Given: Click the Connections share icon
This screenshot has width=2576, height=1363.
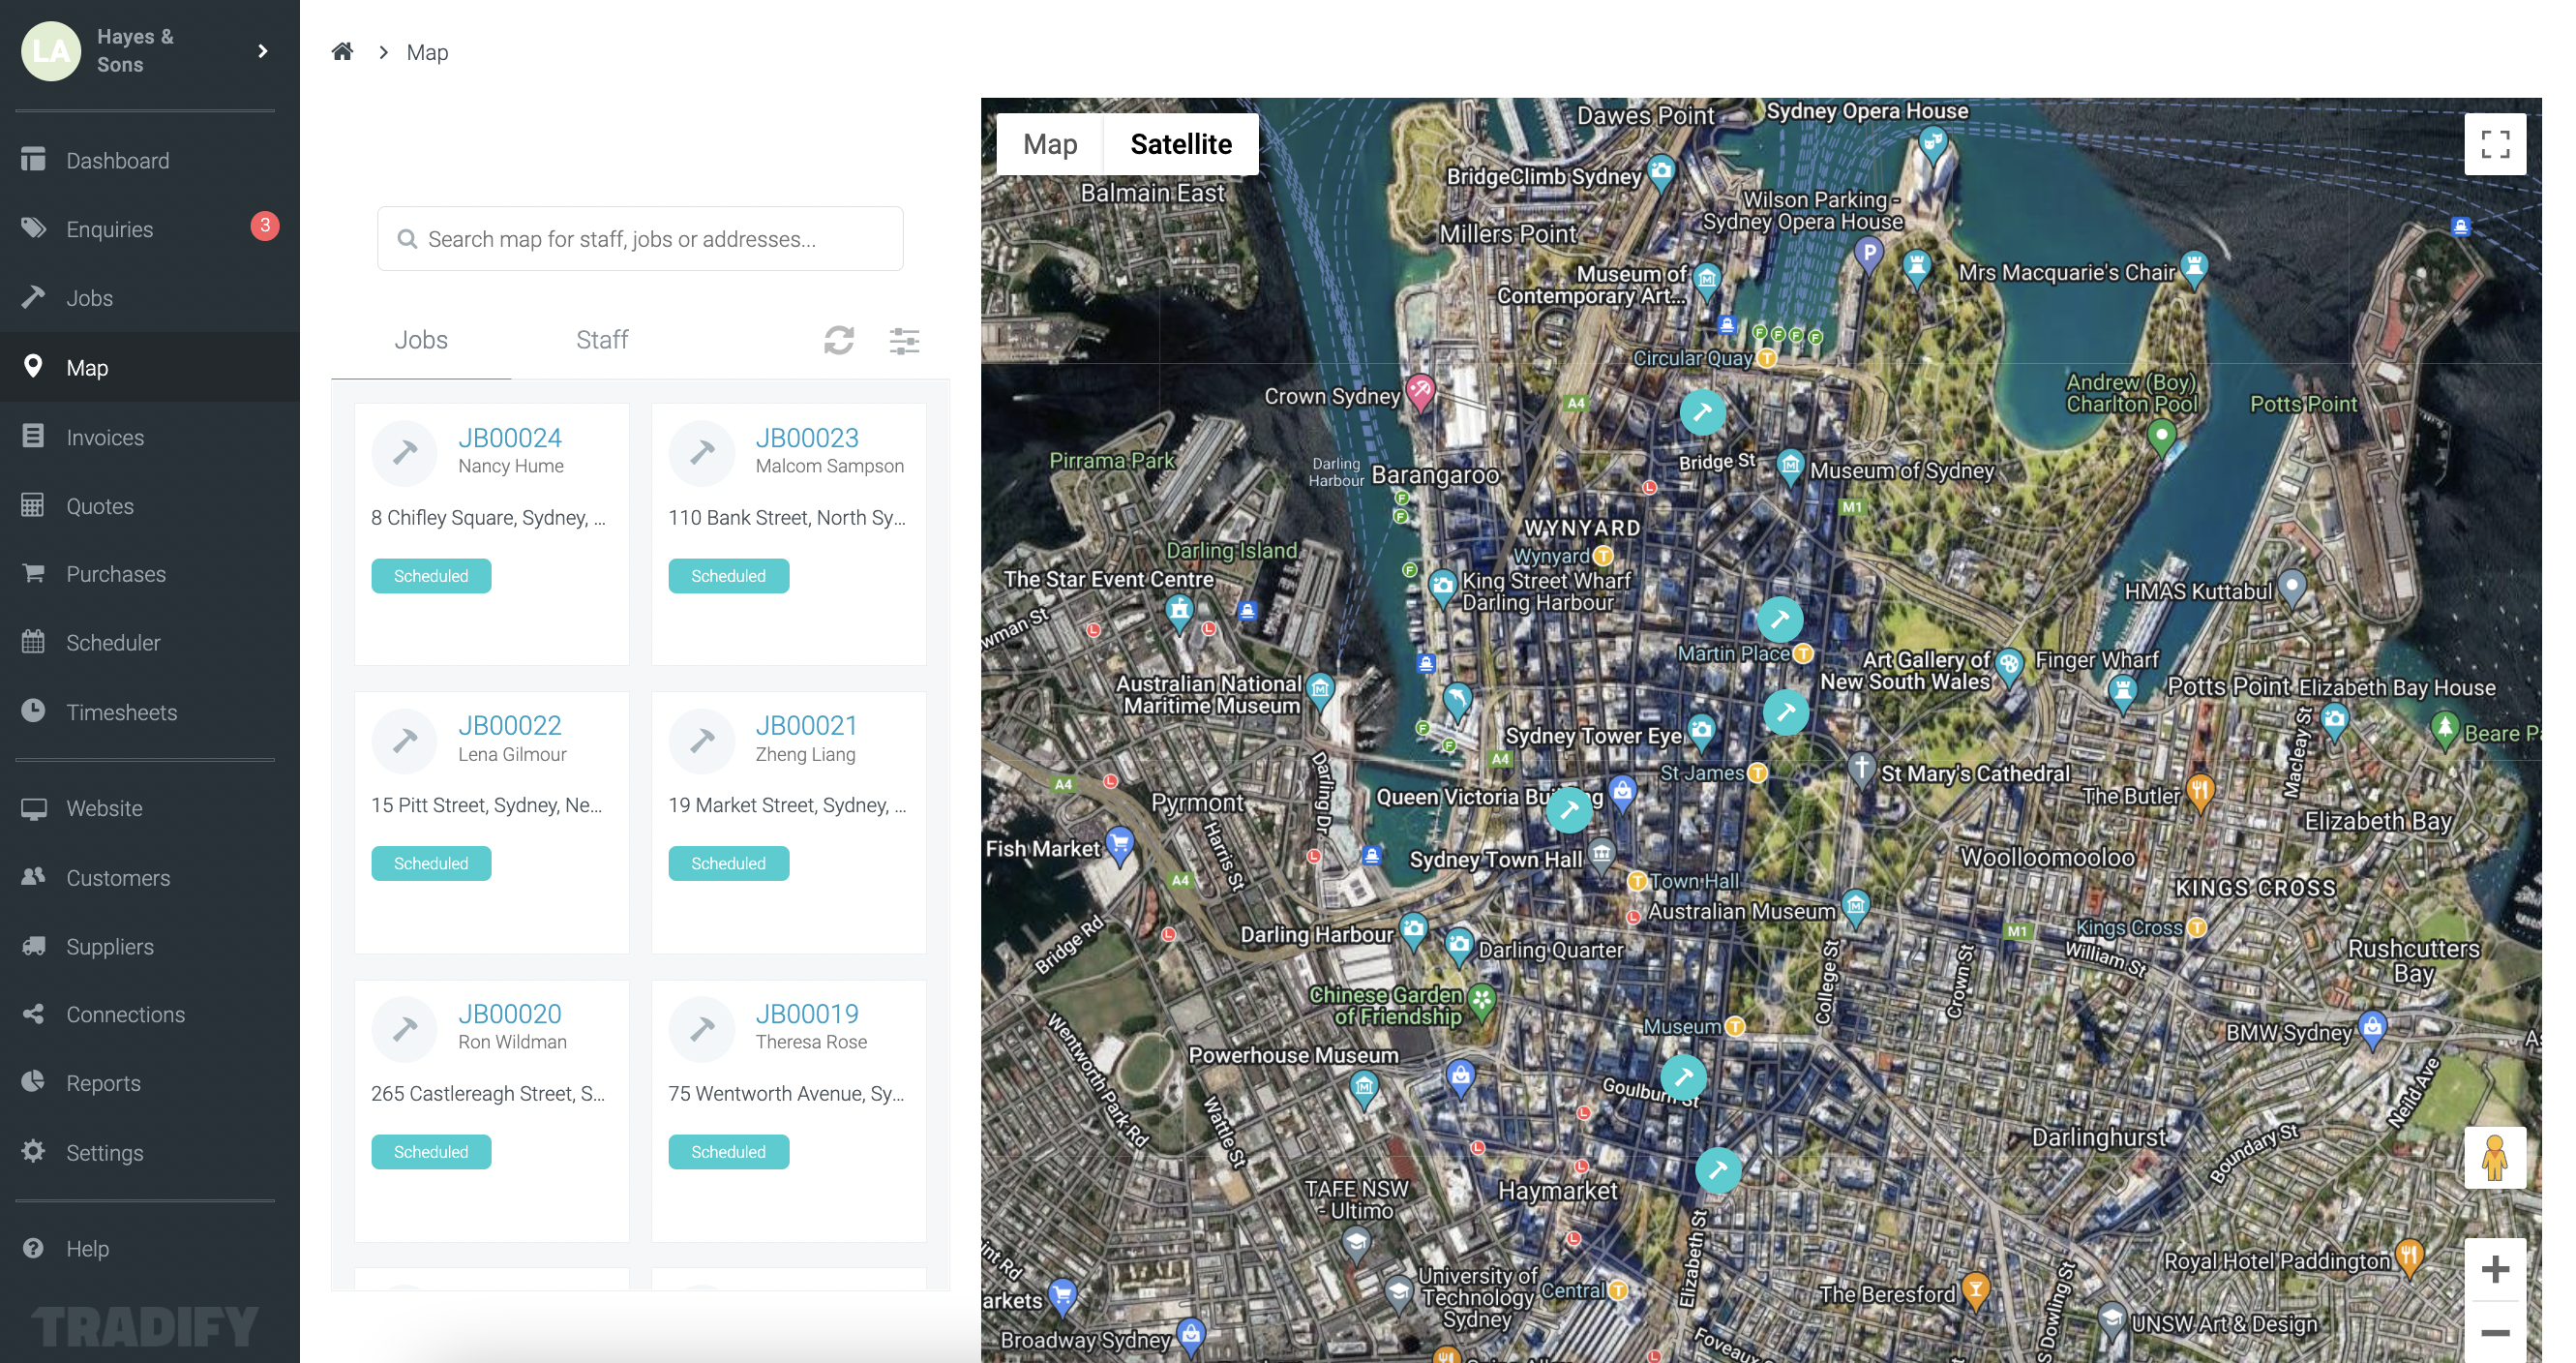Looking at the screenshot, I should coord(33,1014).
